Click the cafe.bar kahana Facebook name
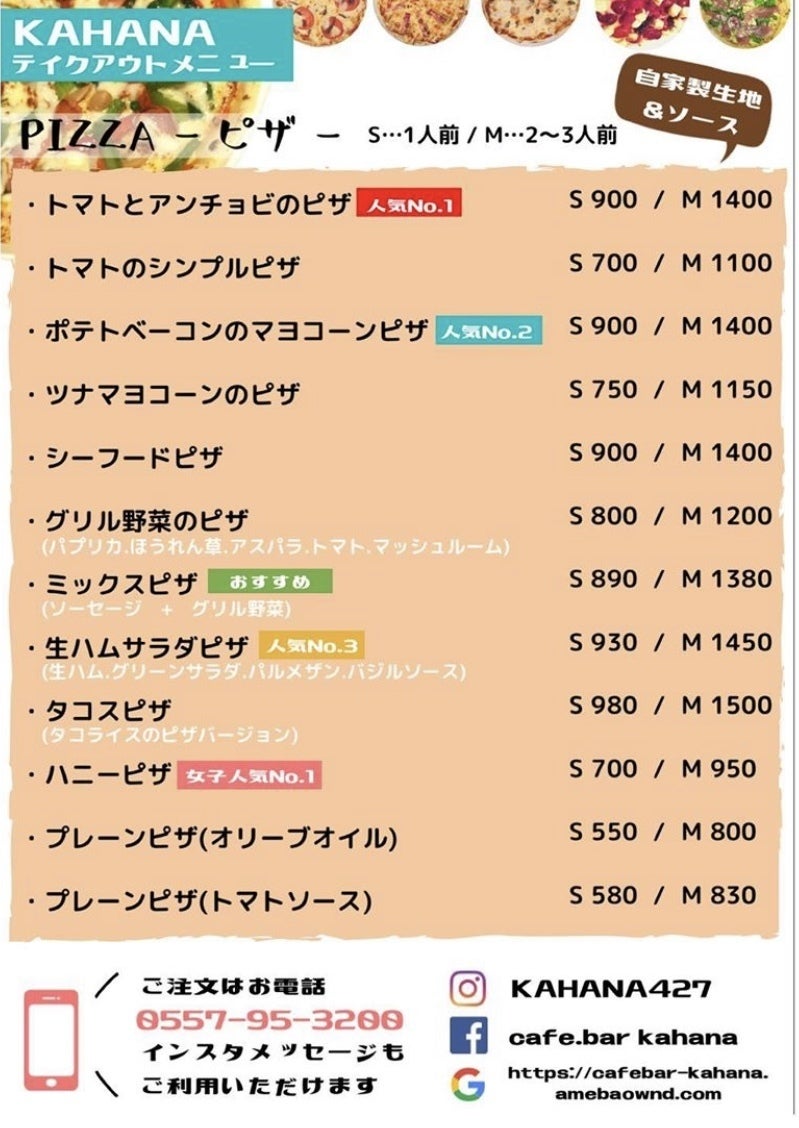The width and height of the screenshot is (799, 1128). [622, 1037]
